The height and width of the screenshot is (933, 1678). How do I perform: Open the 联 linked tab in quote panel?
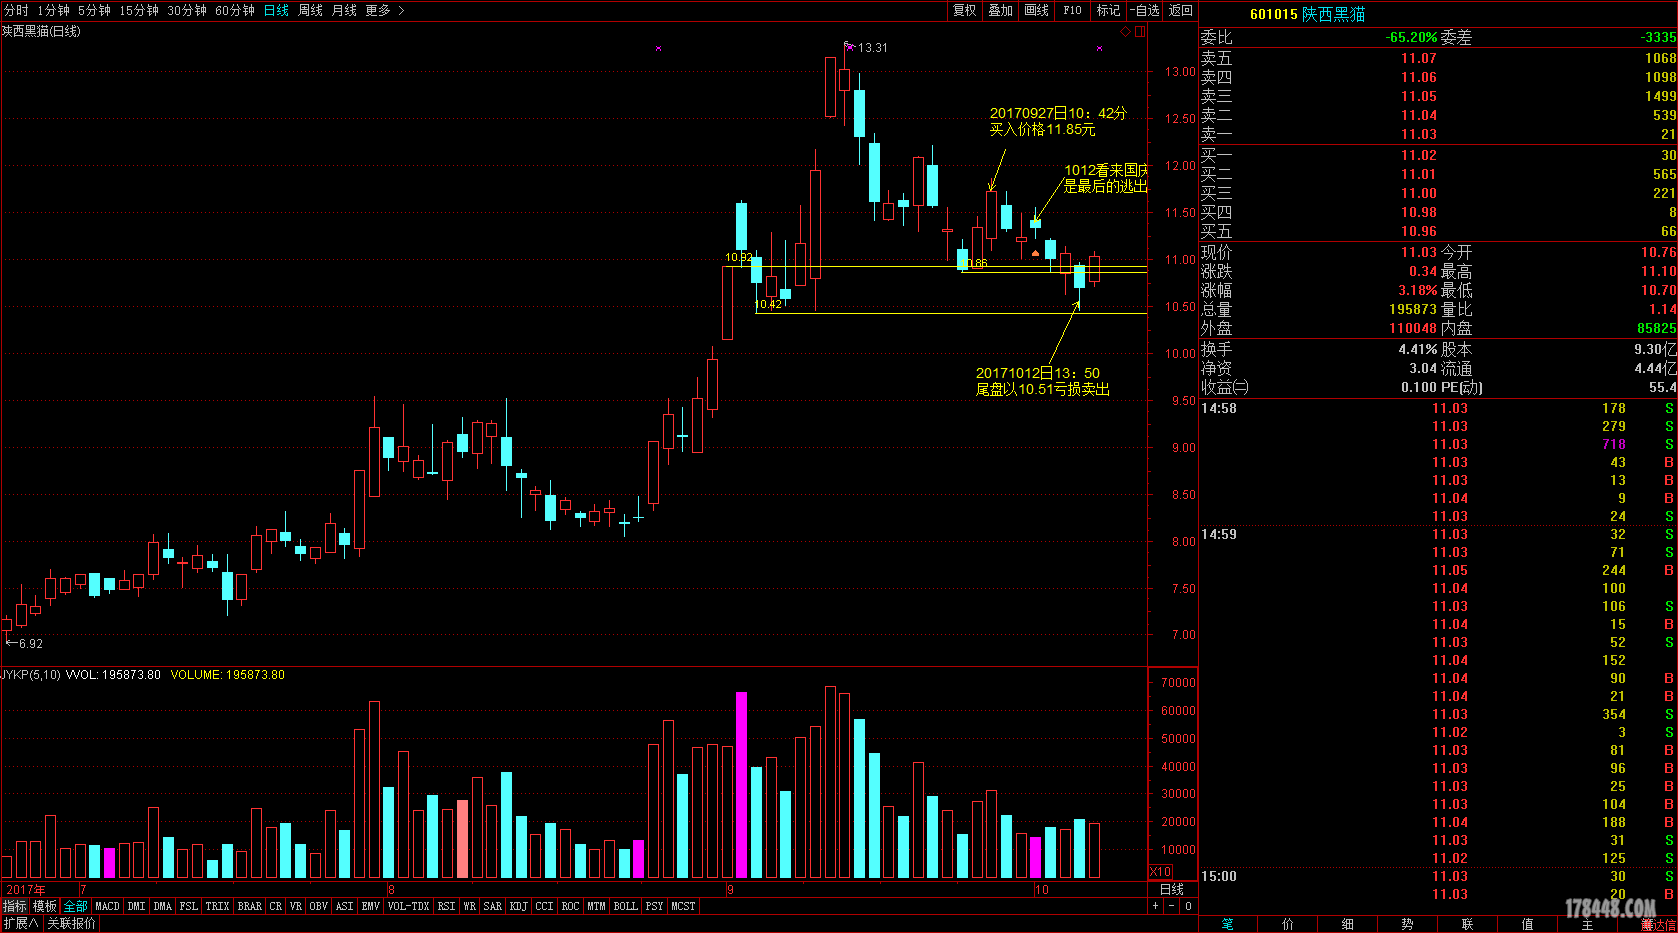(x=1467, y=924)
